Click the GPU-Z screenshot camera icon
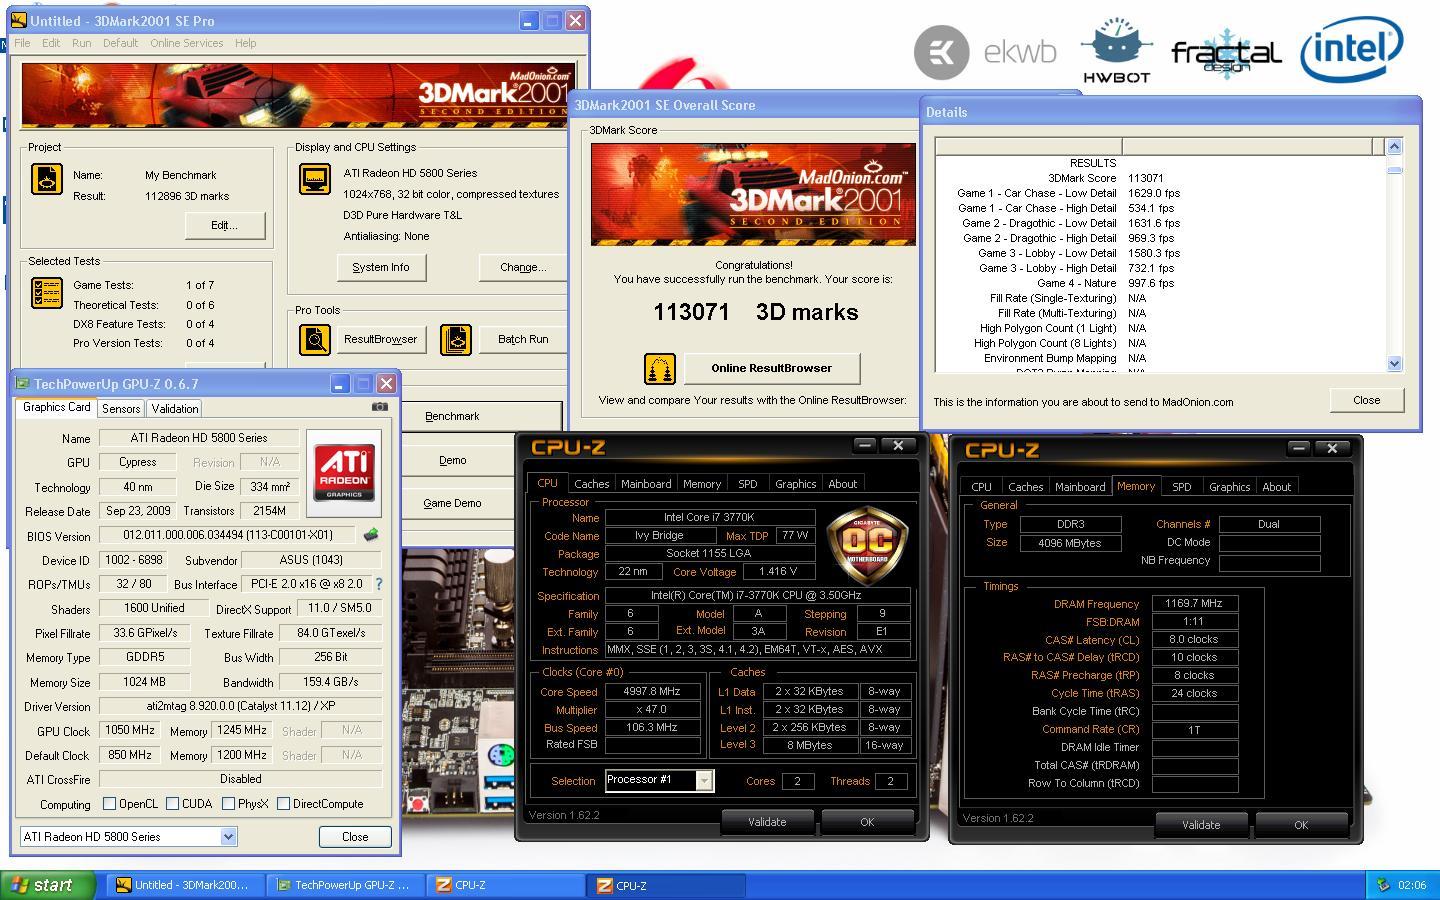The height and width of the screenshot is (900, 1440). click(380, 407)
